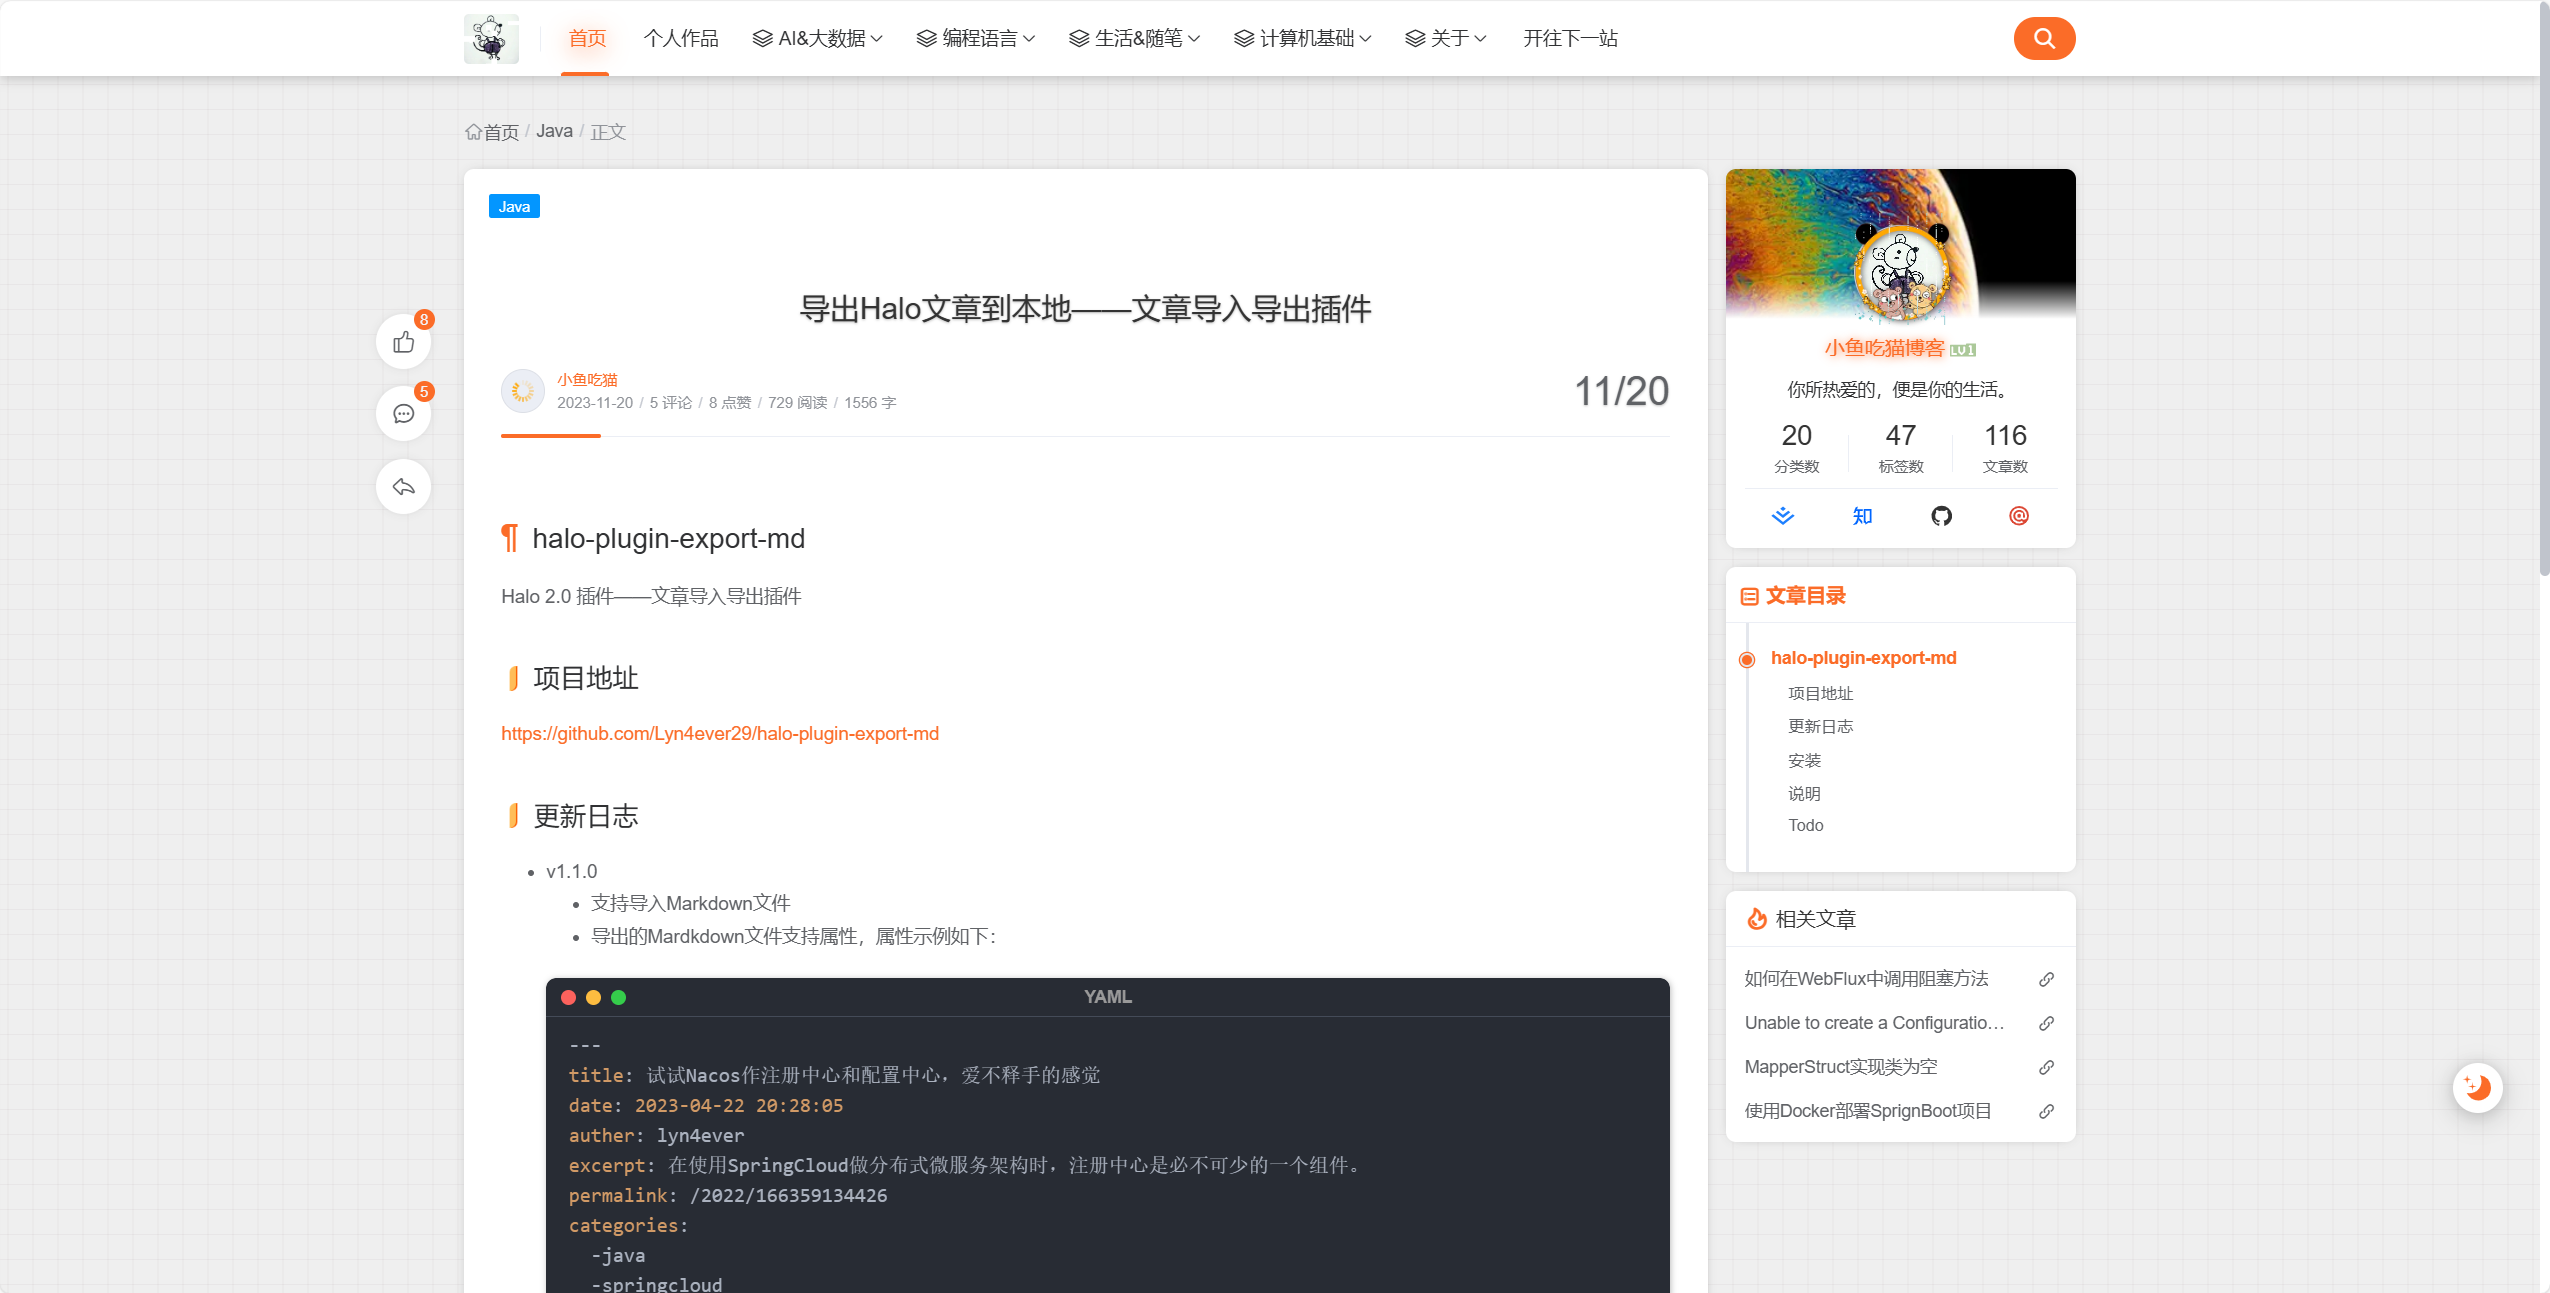
Task: Click the 更新日志 section heading
Action: coord(586,817)
